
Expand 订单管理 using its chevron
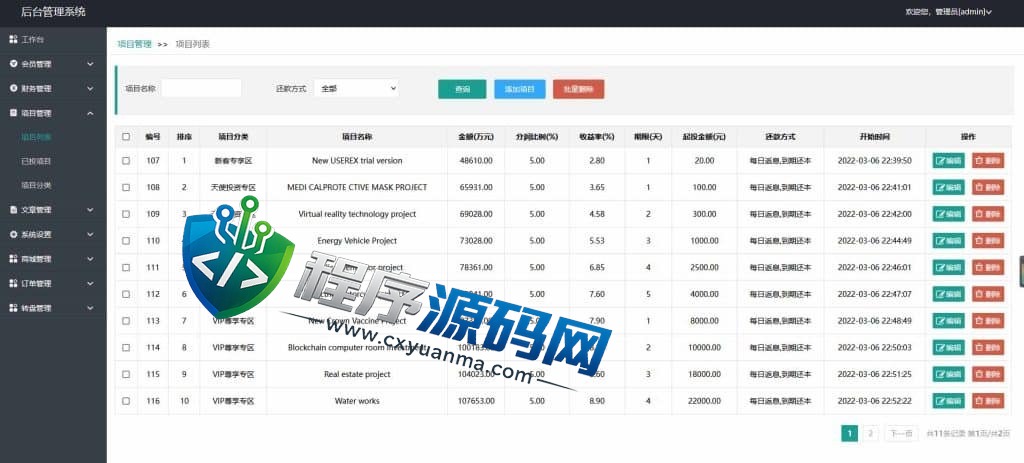coord(90,283)
